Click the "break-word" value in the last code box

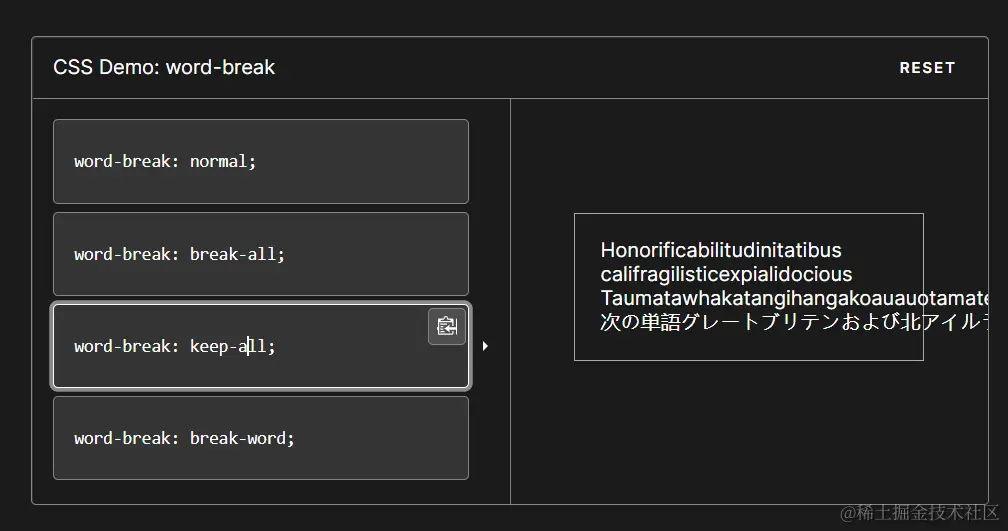coord(238,438)
